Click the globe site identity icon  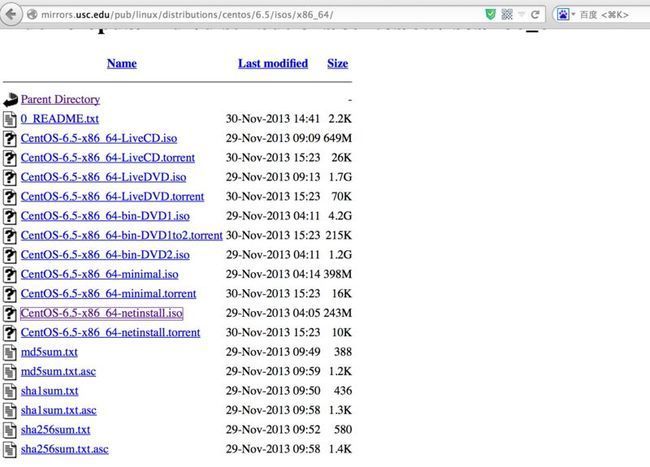pyautogui.click(x=32, y=15)
